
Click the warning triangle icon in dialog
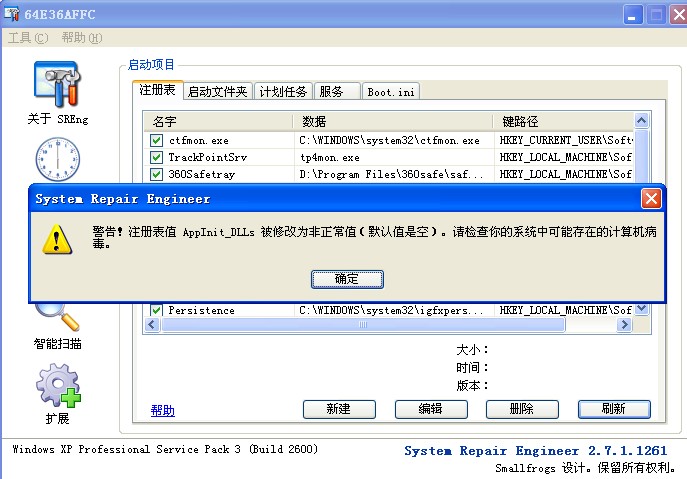[57, 239]
